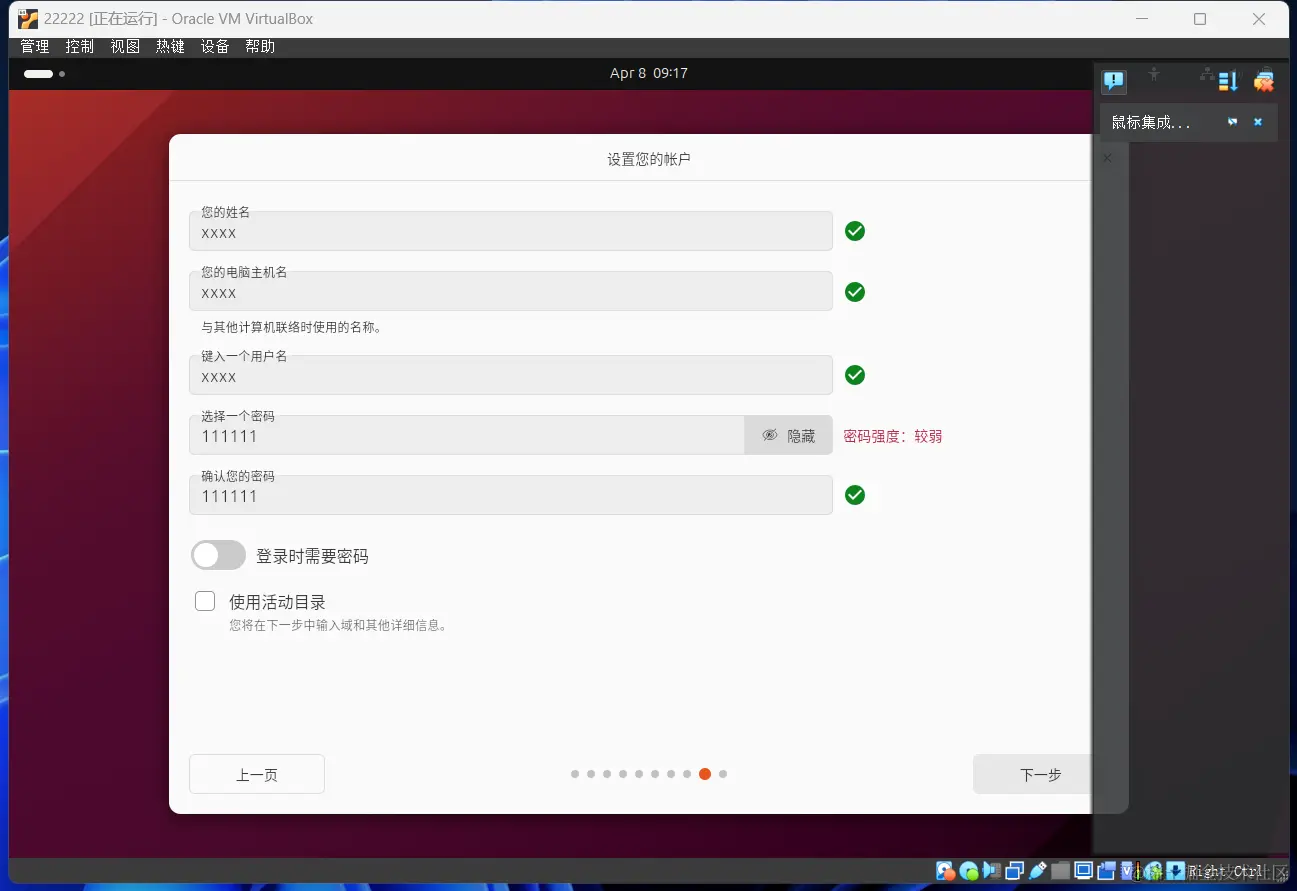
Task: Open the 热键 menu
Action: click(170, 47)
